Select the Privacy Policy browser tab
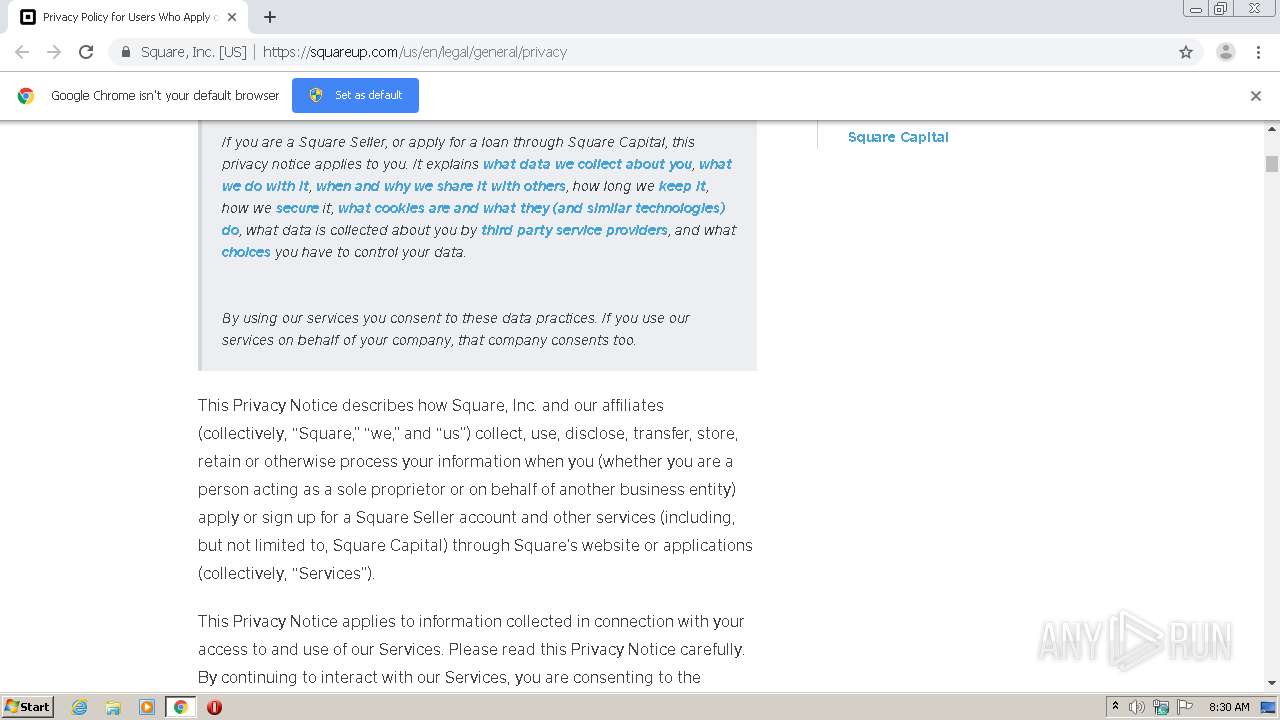This screenshot has height=720, width=1280. coord(127,17)
